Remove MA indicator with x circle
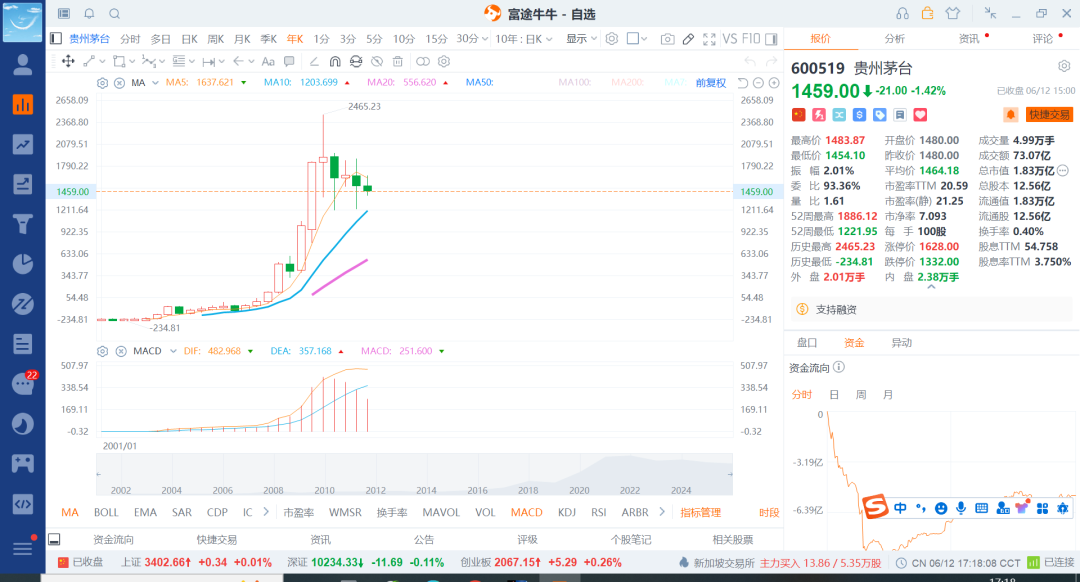 point(119,83)
